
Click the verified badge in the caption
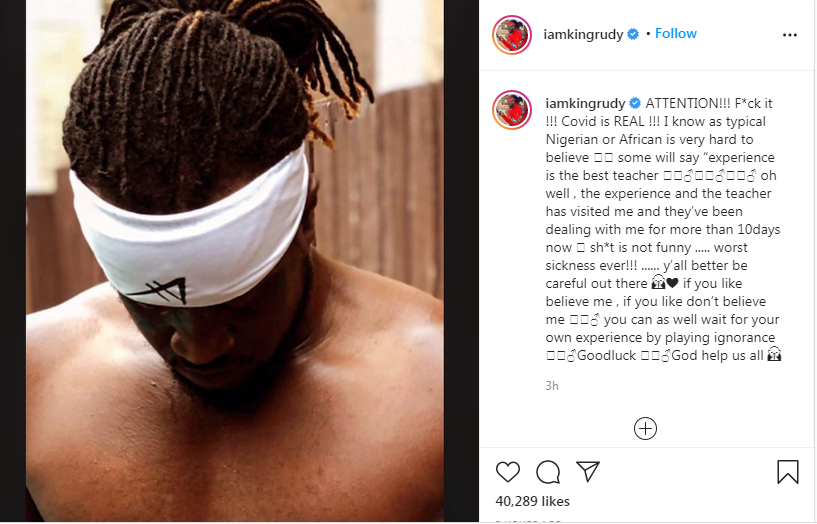tap(635, 103)
